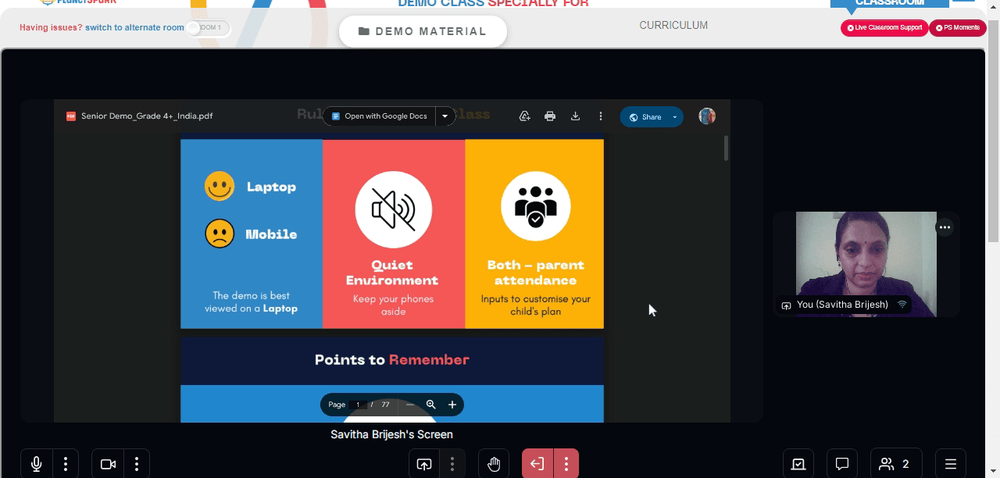
Task: Toggle the alternate room switch
Action: point(209,28)
